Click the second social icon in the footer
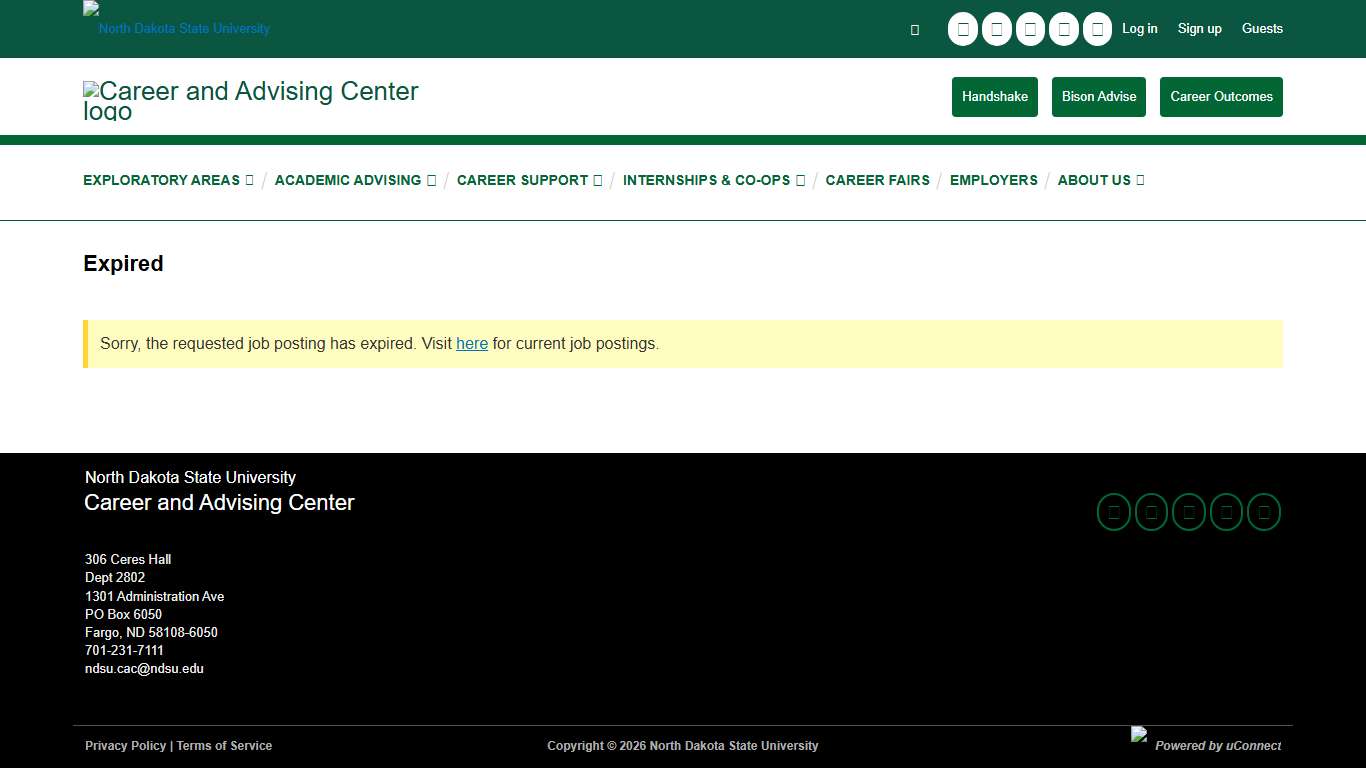 tap(1151, 511)
